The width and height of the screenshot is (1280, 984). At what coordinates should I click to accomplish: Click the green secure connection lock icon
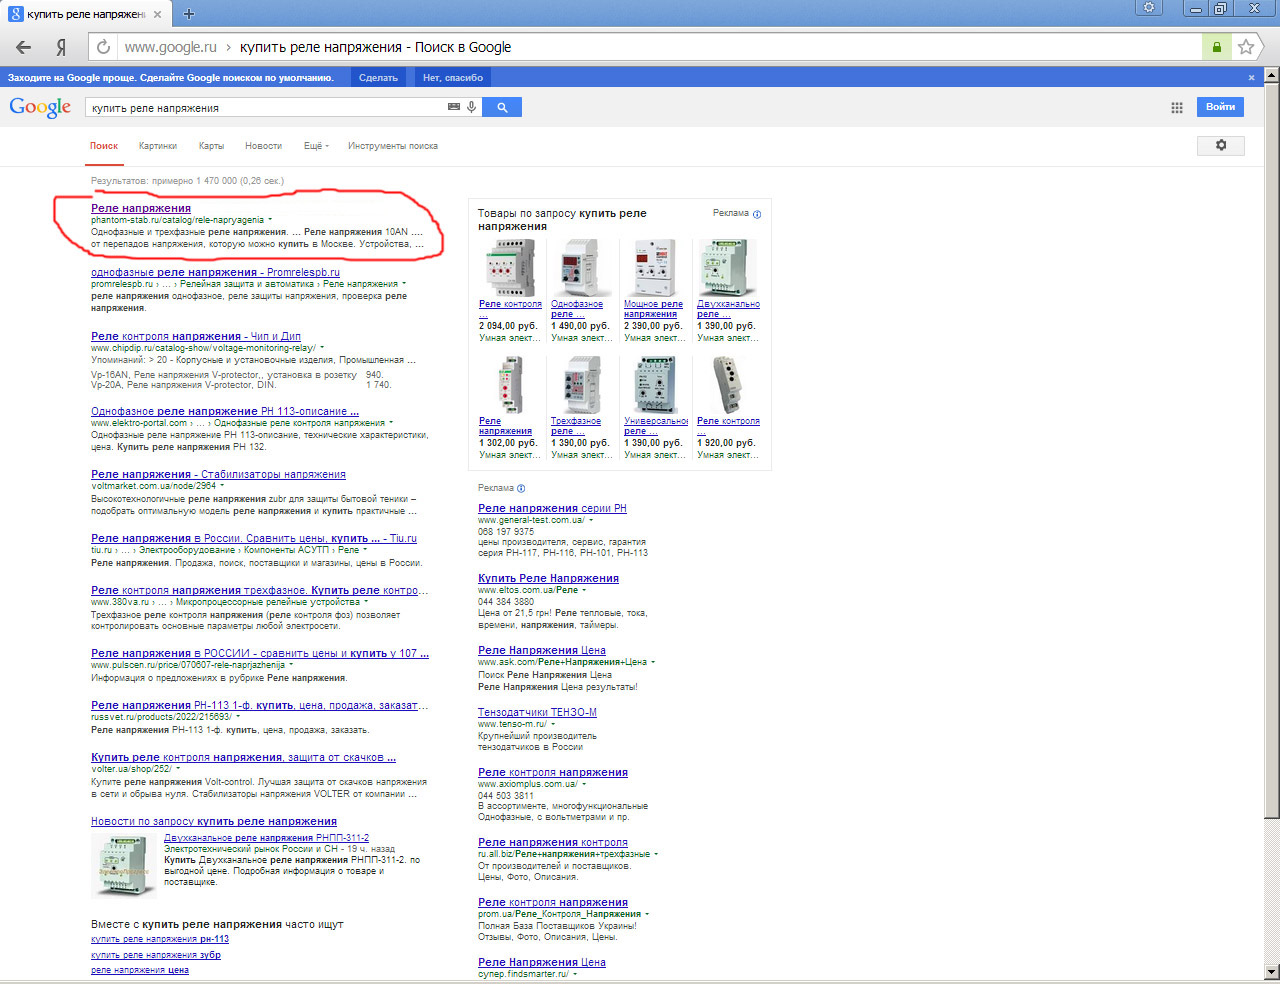tap(1216, 47)
